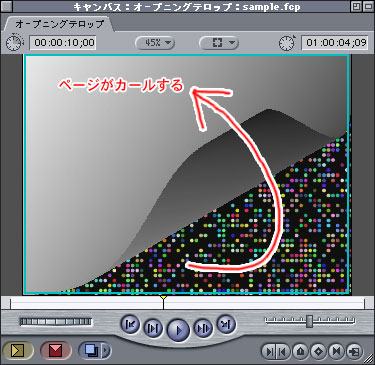The height and width of the screenshot is (365, 375).
Task: Click the Mark Out button
Action: [x=283, y=351]
